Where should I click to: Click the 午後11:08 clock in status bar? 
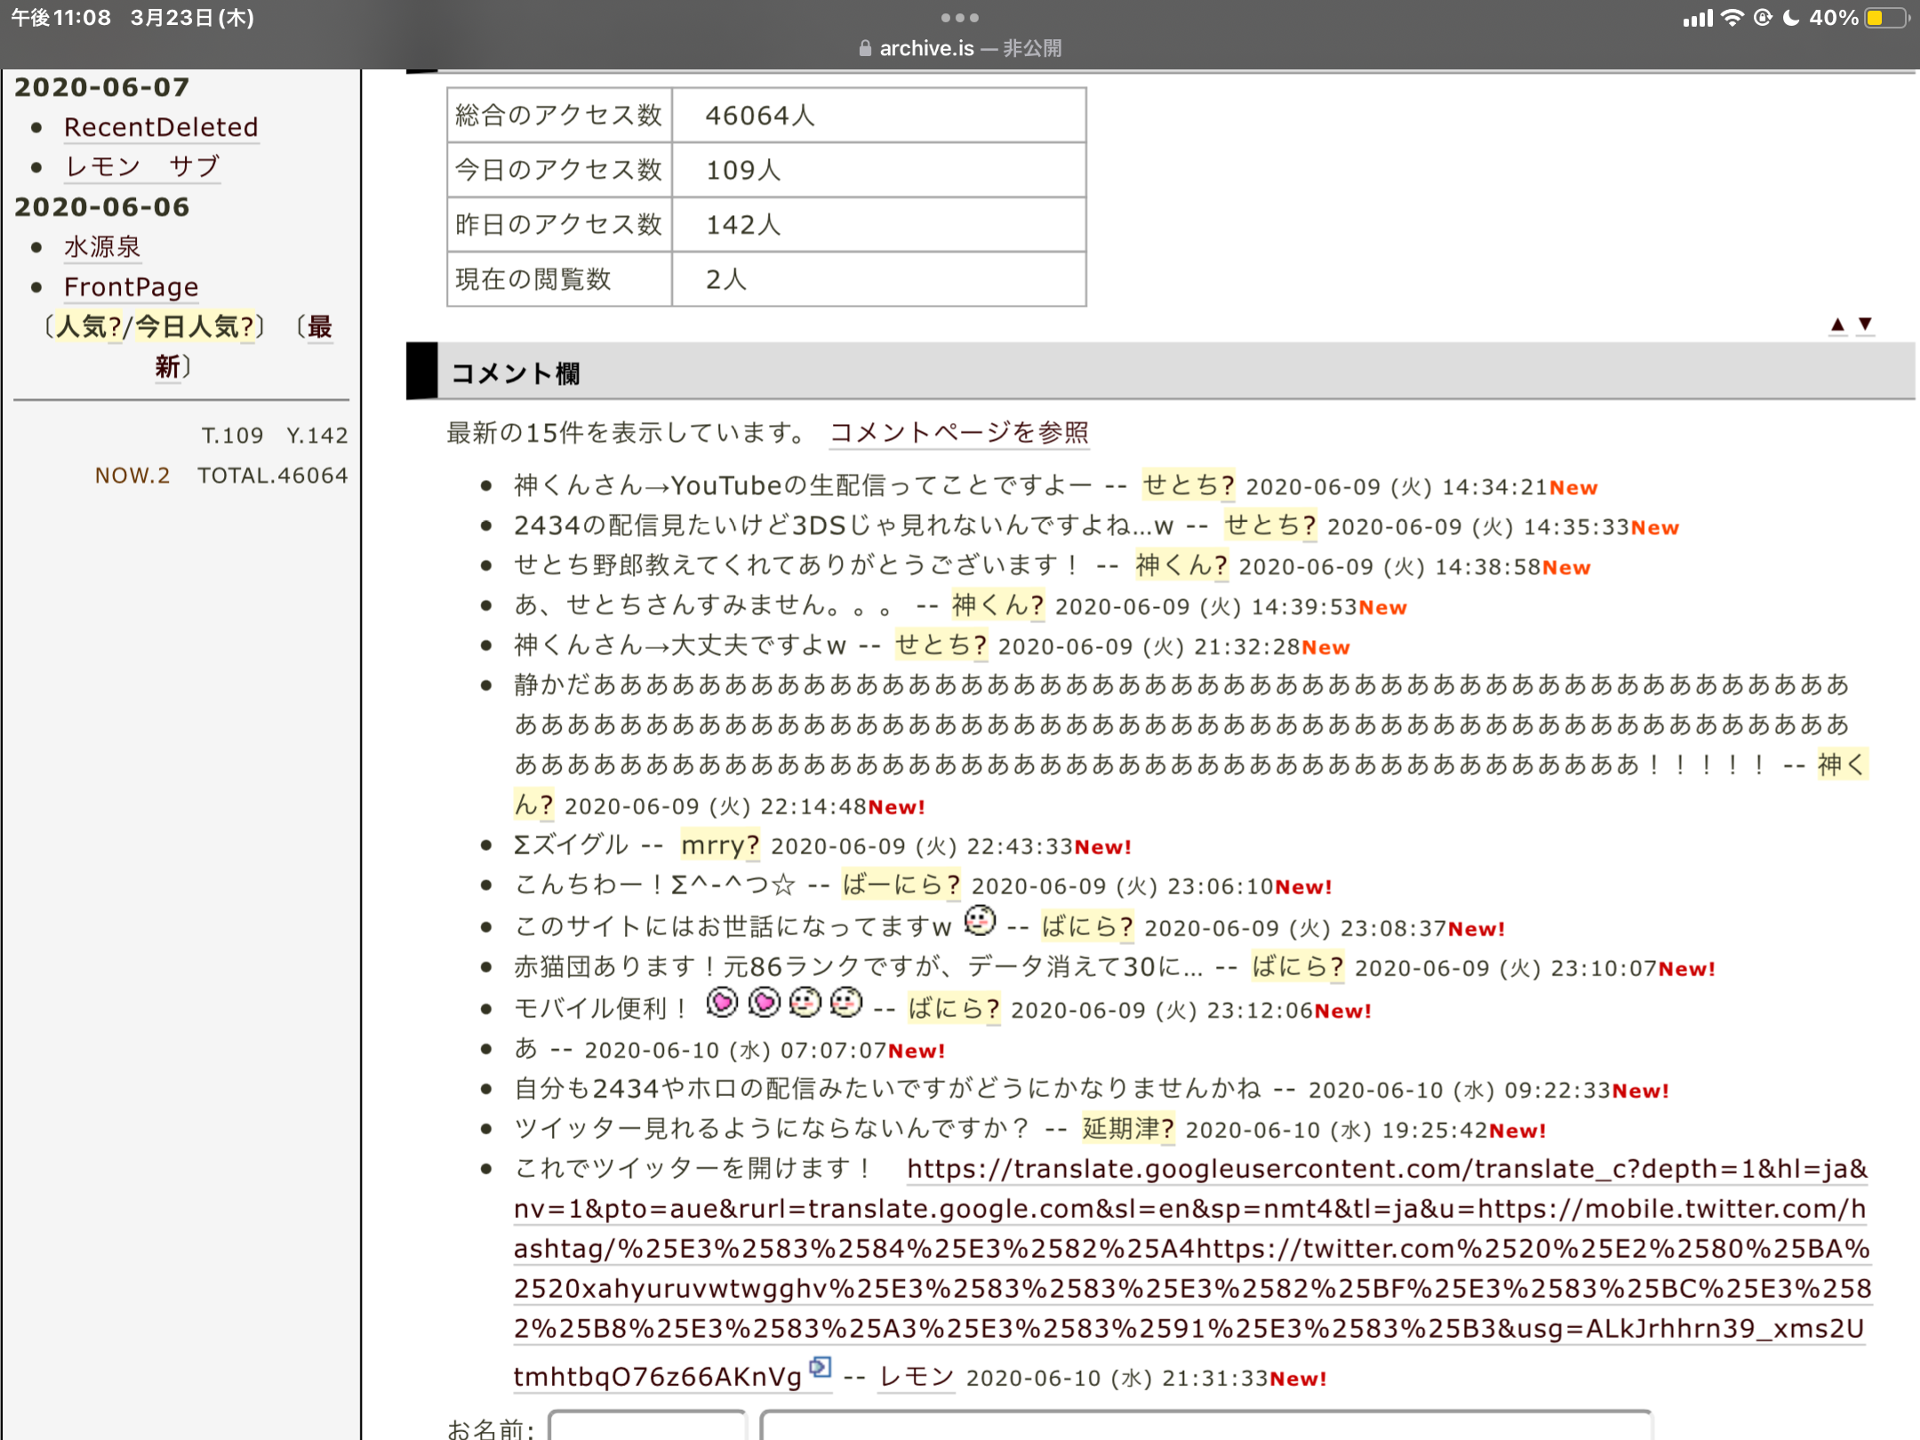60,18
